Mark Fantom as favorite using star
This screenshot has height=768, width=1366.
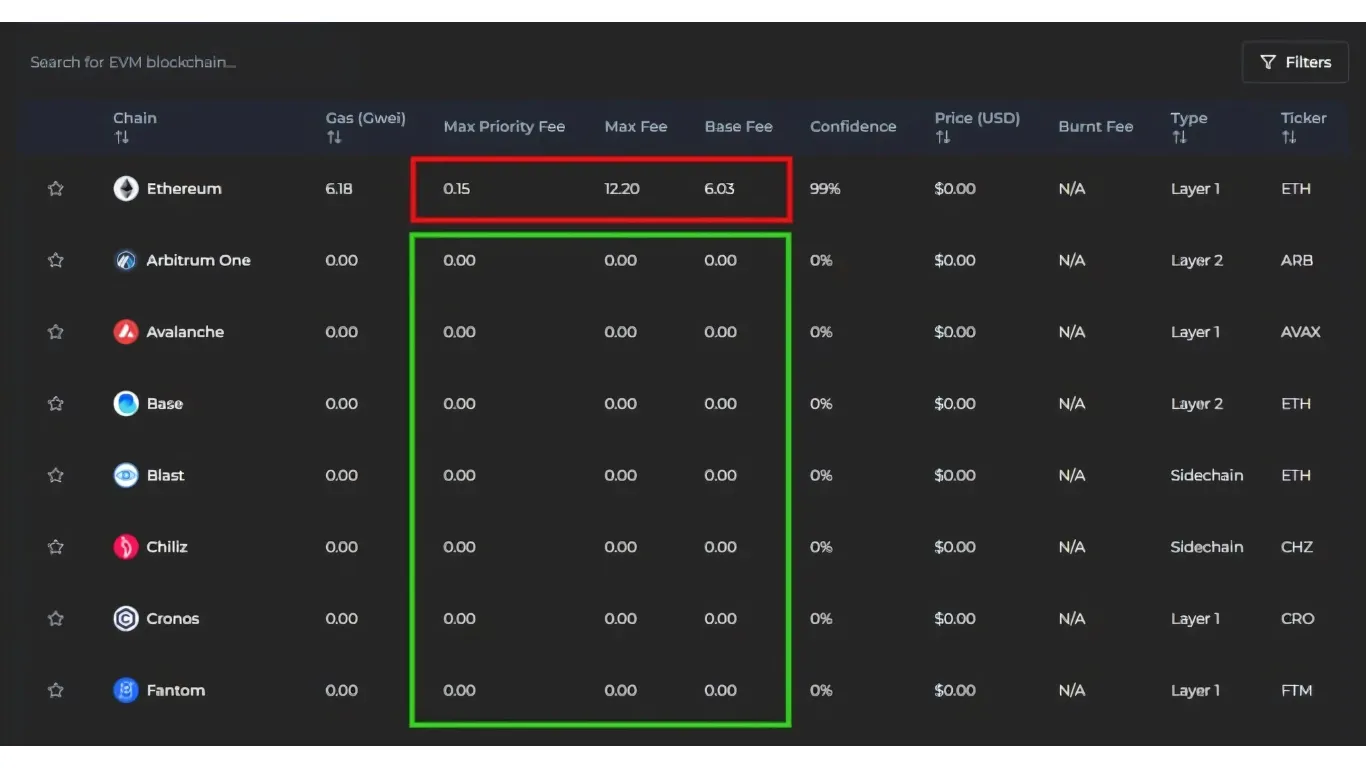click(x=56, y=690)
